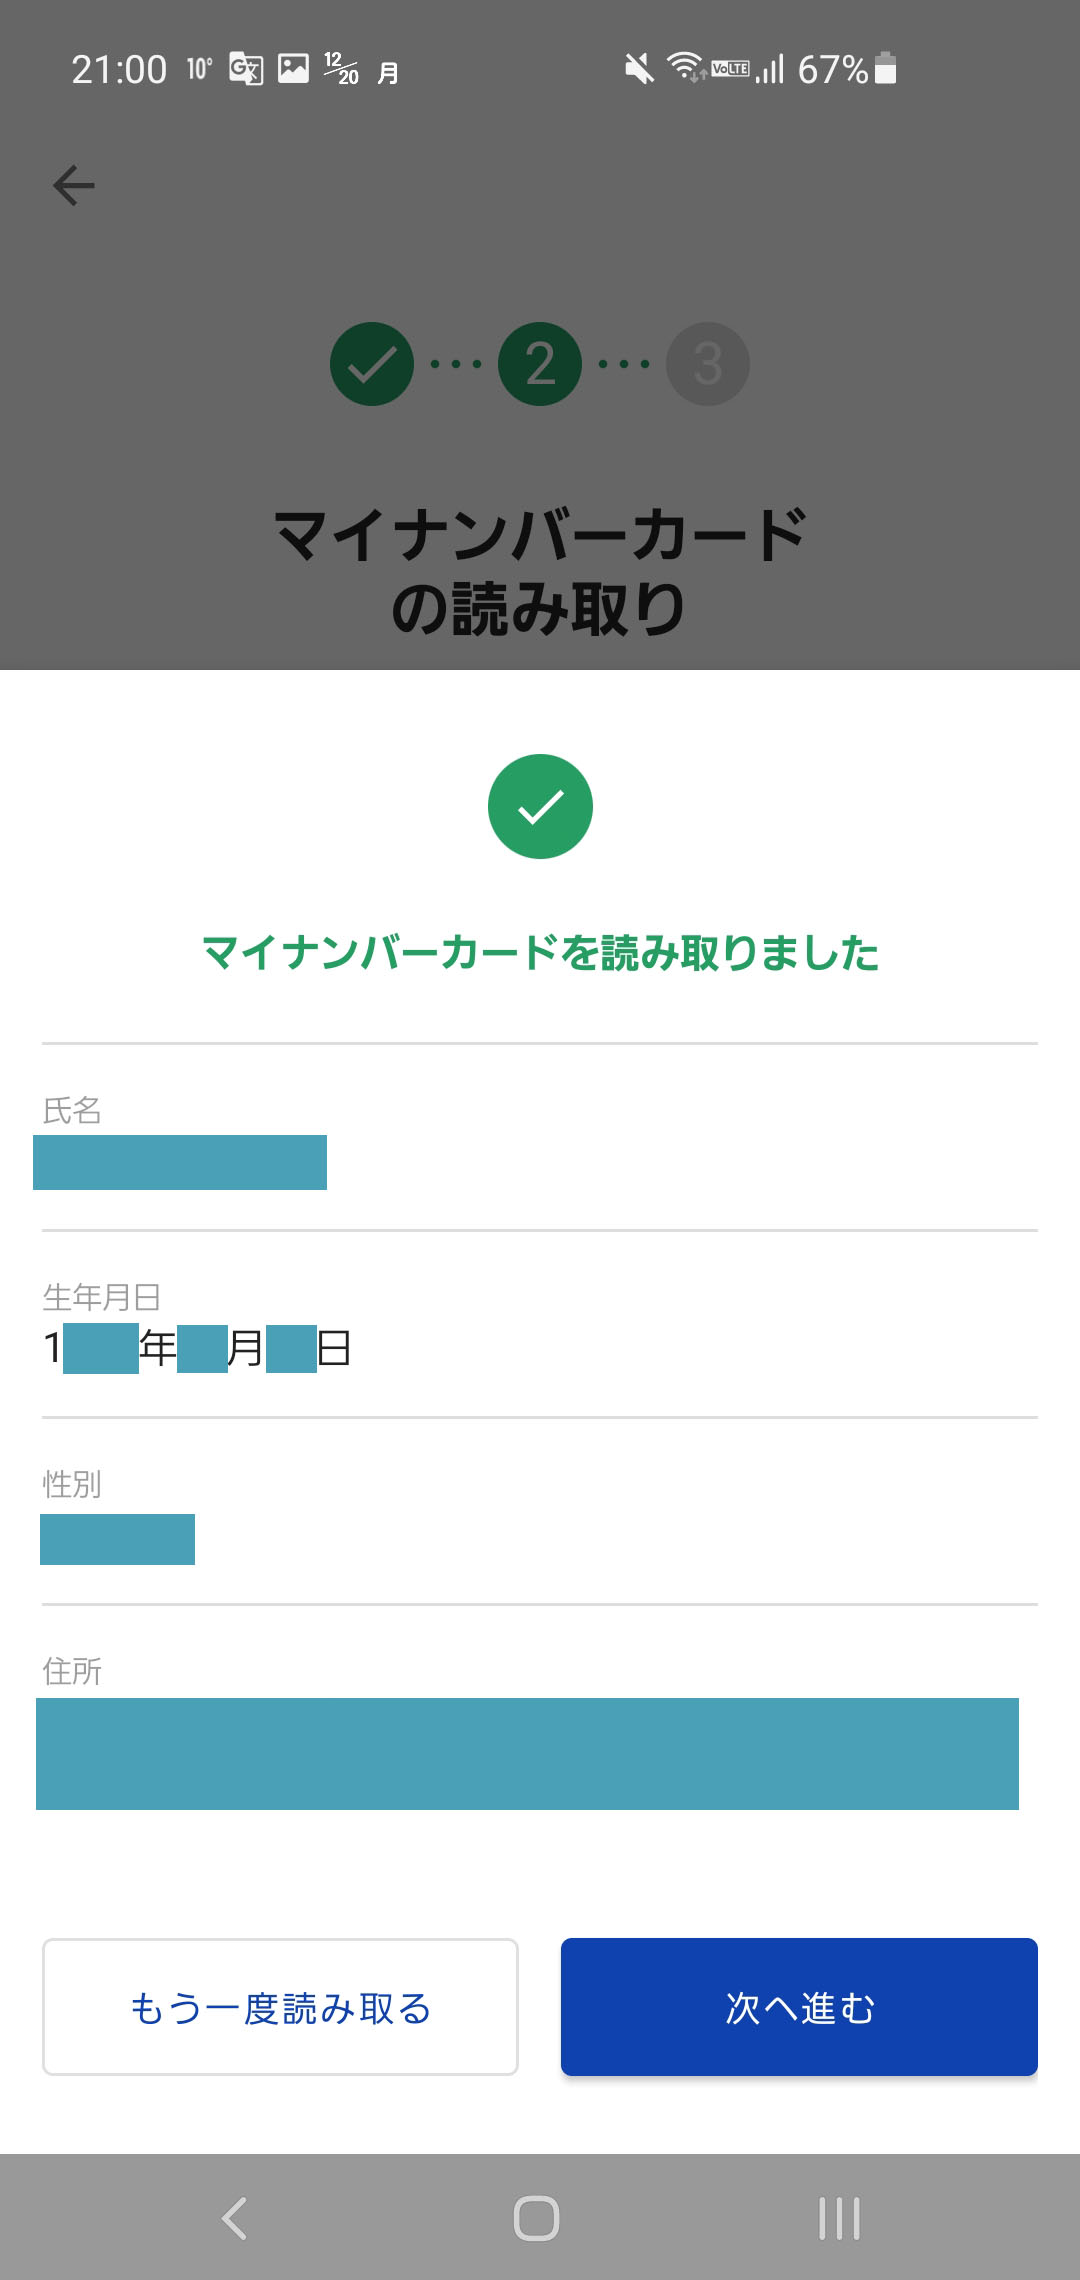Tap the マイナンバーカードを読み取りました message
Image resolution: width=1080 pixels, height=2280 pixels.
[x=540, y=953]
